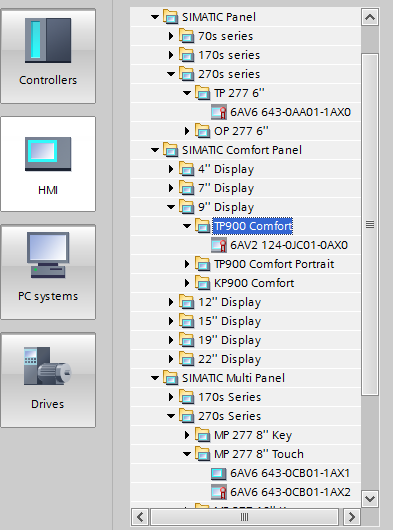Expand the TP900 Comfort Portrait folder
The image size is (393, 530).
(x=187, y=264)
